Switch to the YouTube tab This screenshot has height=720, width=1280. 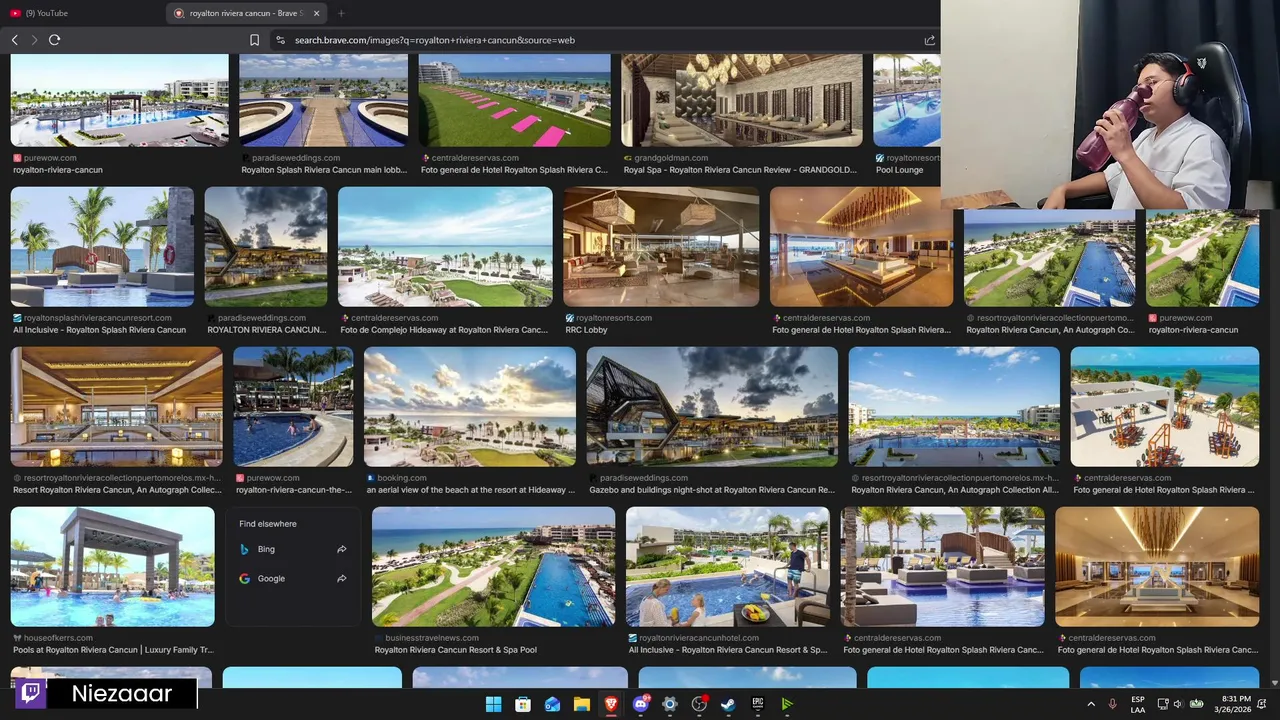(82, 13)
